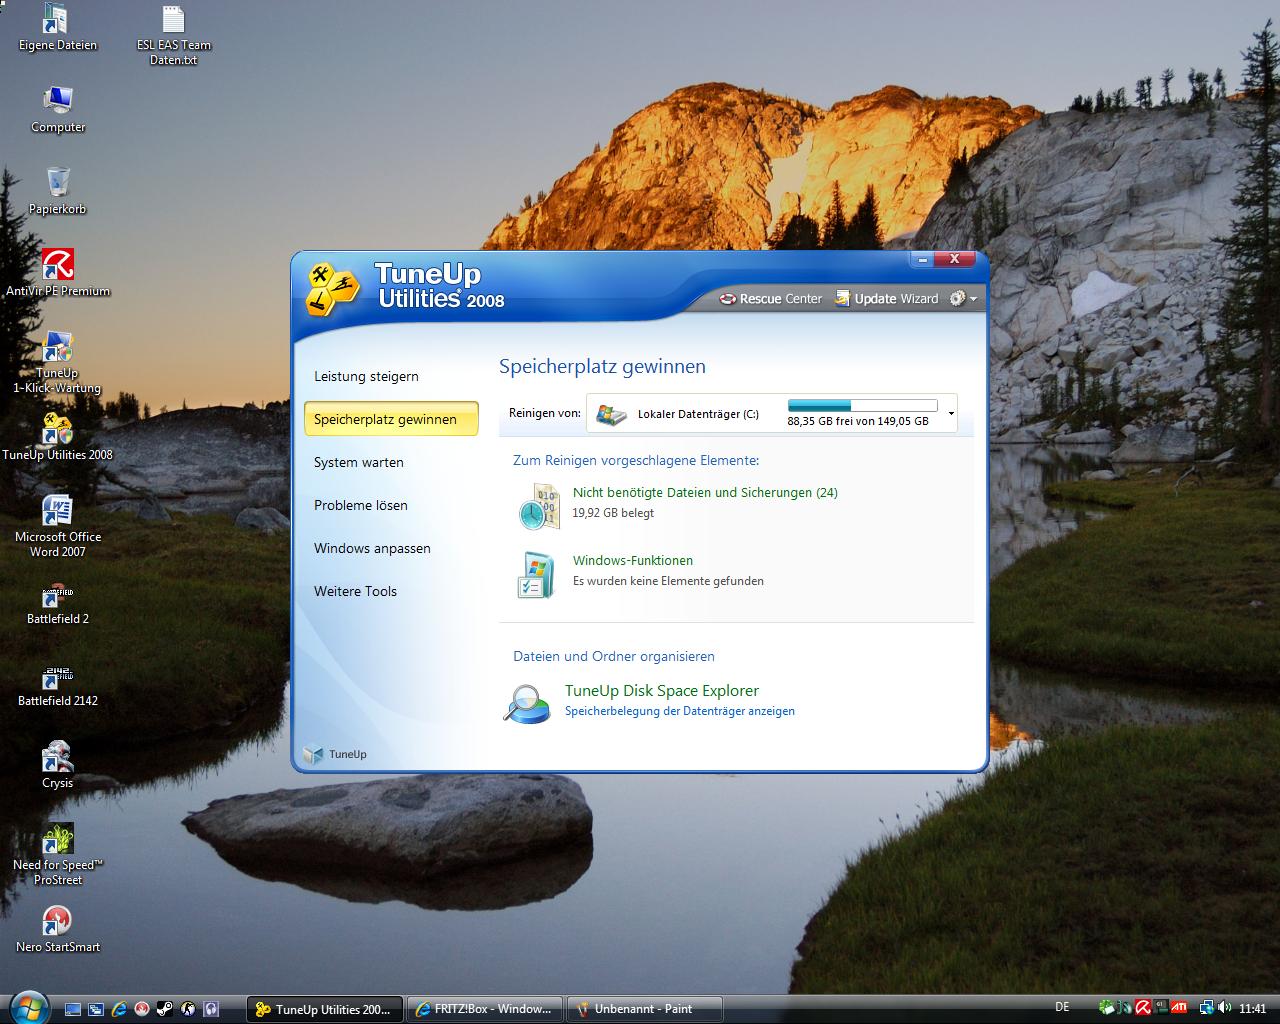1280x1024 pixels.
Task: Select the Papierkorb recycle bin
Action: tap(58, 192)
